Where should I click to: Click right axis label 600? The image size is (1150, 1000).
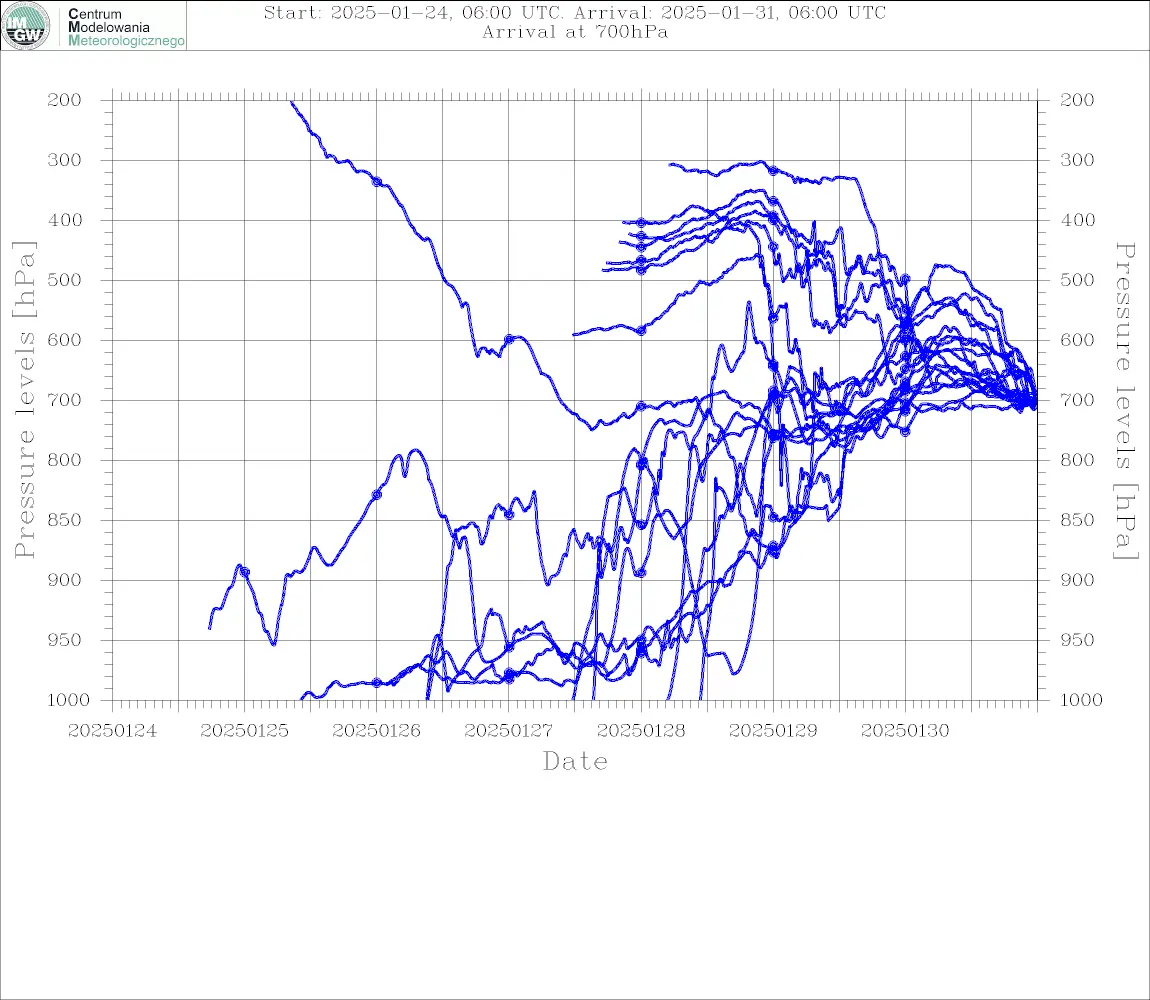click(1077, 340)
